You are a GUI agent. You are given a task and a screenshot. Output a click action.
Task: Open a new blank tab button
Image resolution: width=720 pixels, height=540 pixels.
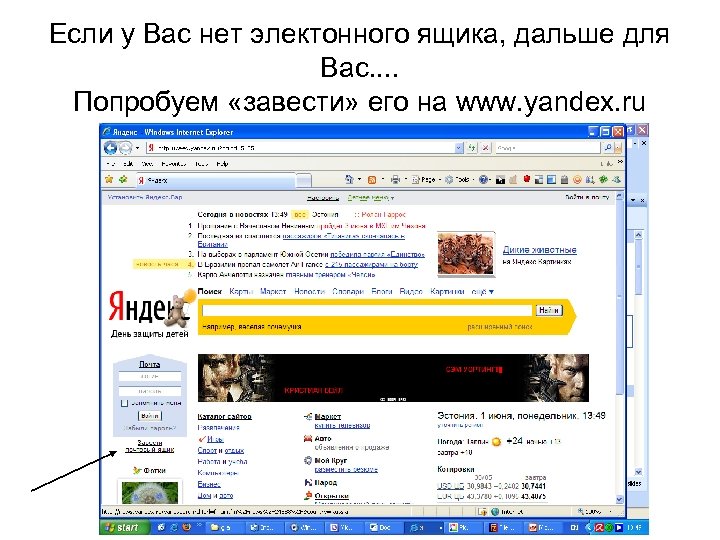pyautogui.click(x=304, y=180)
